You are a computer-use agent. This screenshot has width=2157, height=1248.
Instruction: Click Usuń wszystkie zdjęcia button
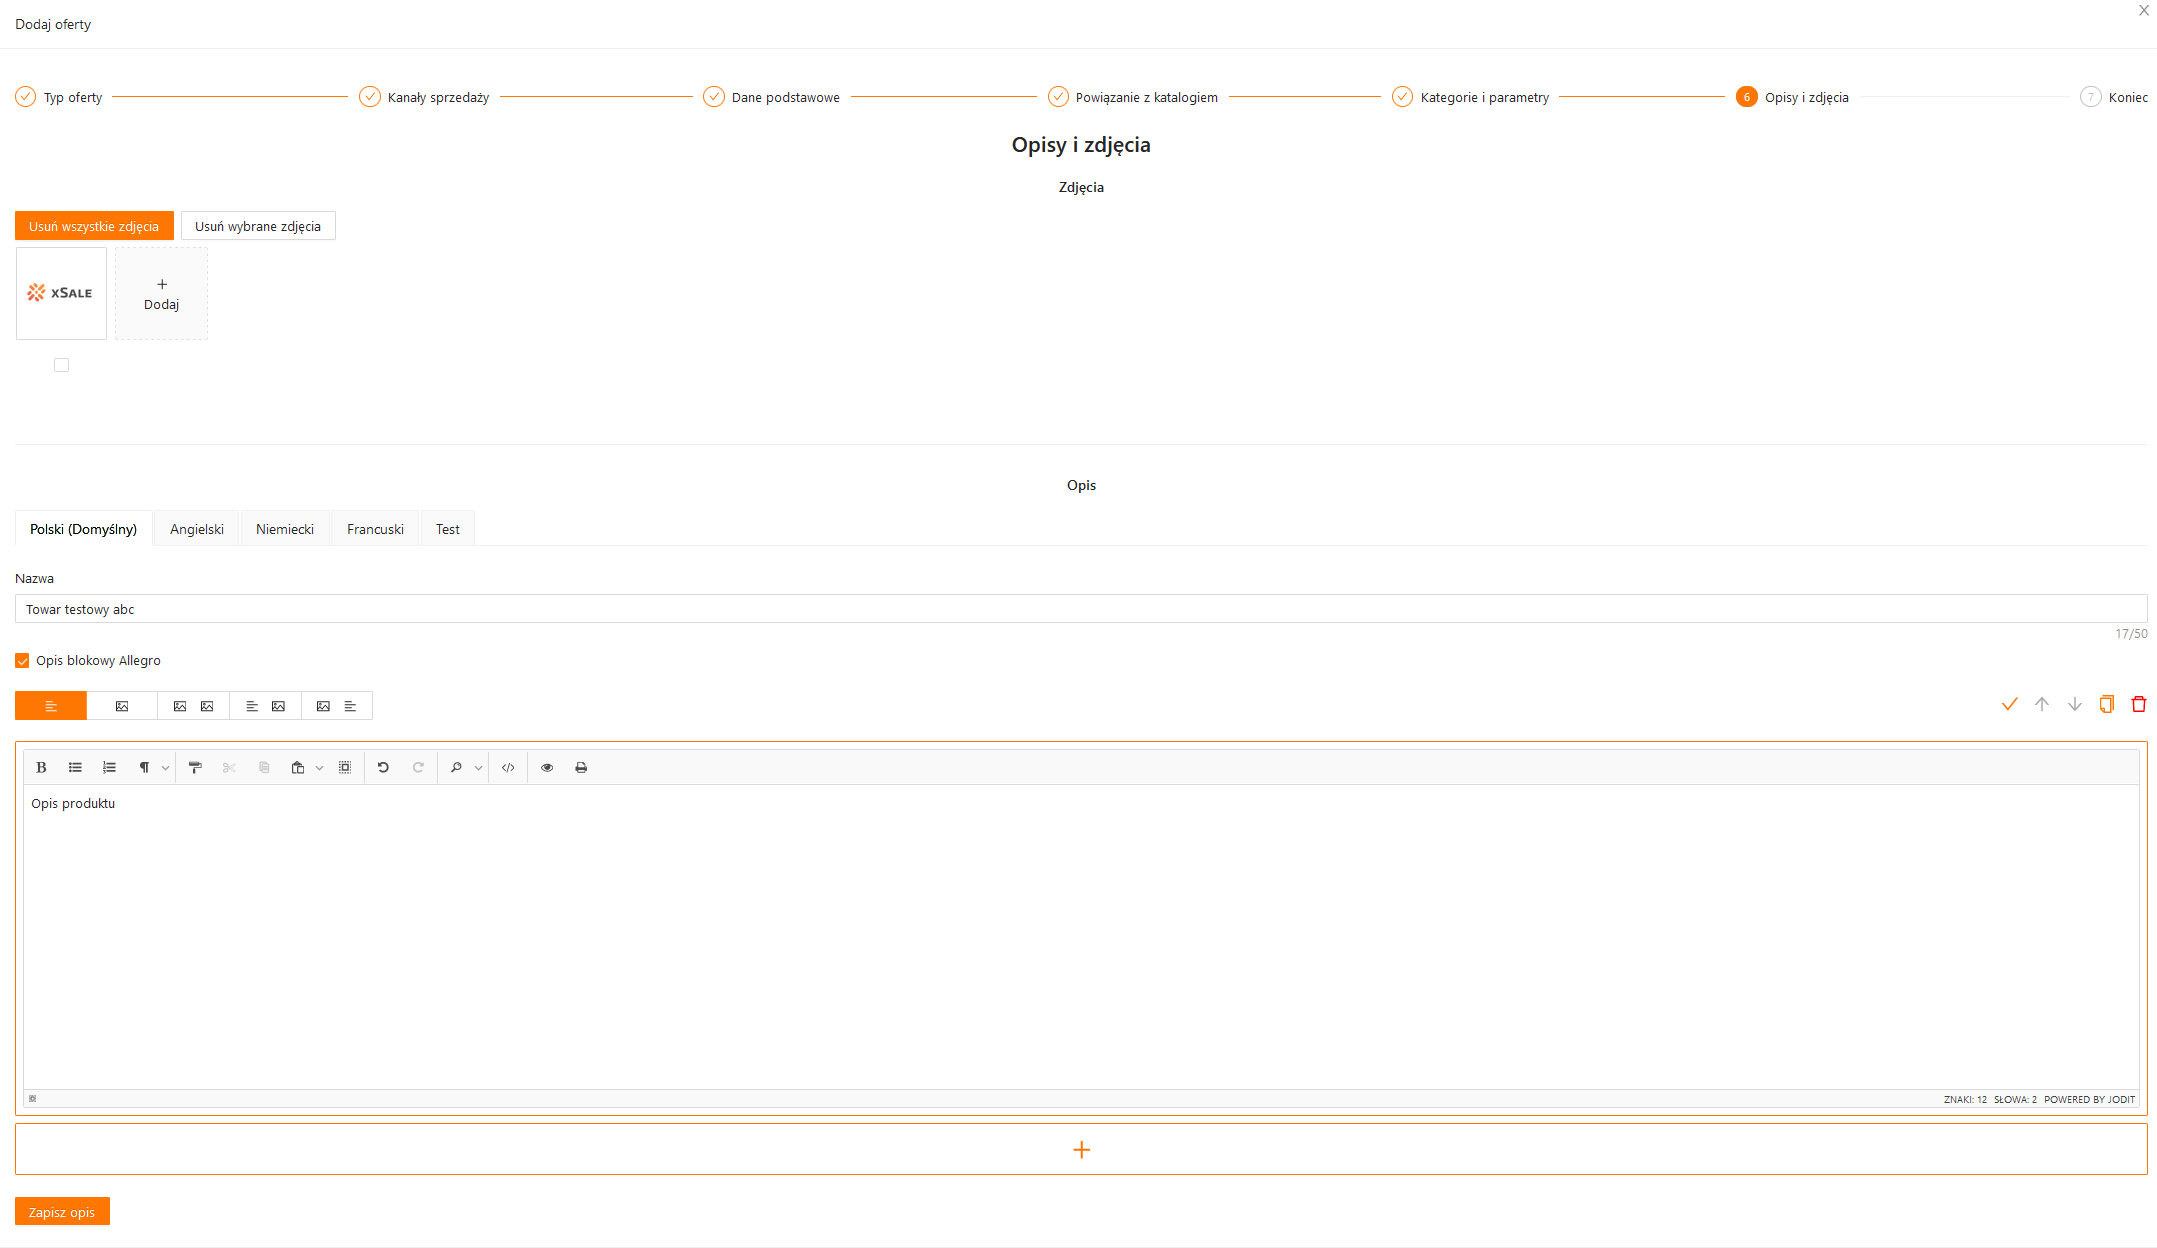click(x=94, y=226)
